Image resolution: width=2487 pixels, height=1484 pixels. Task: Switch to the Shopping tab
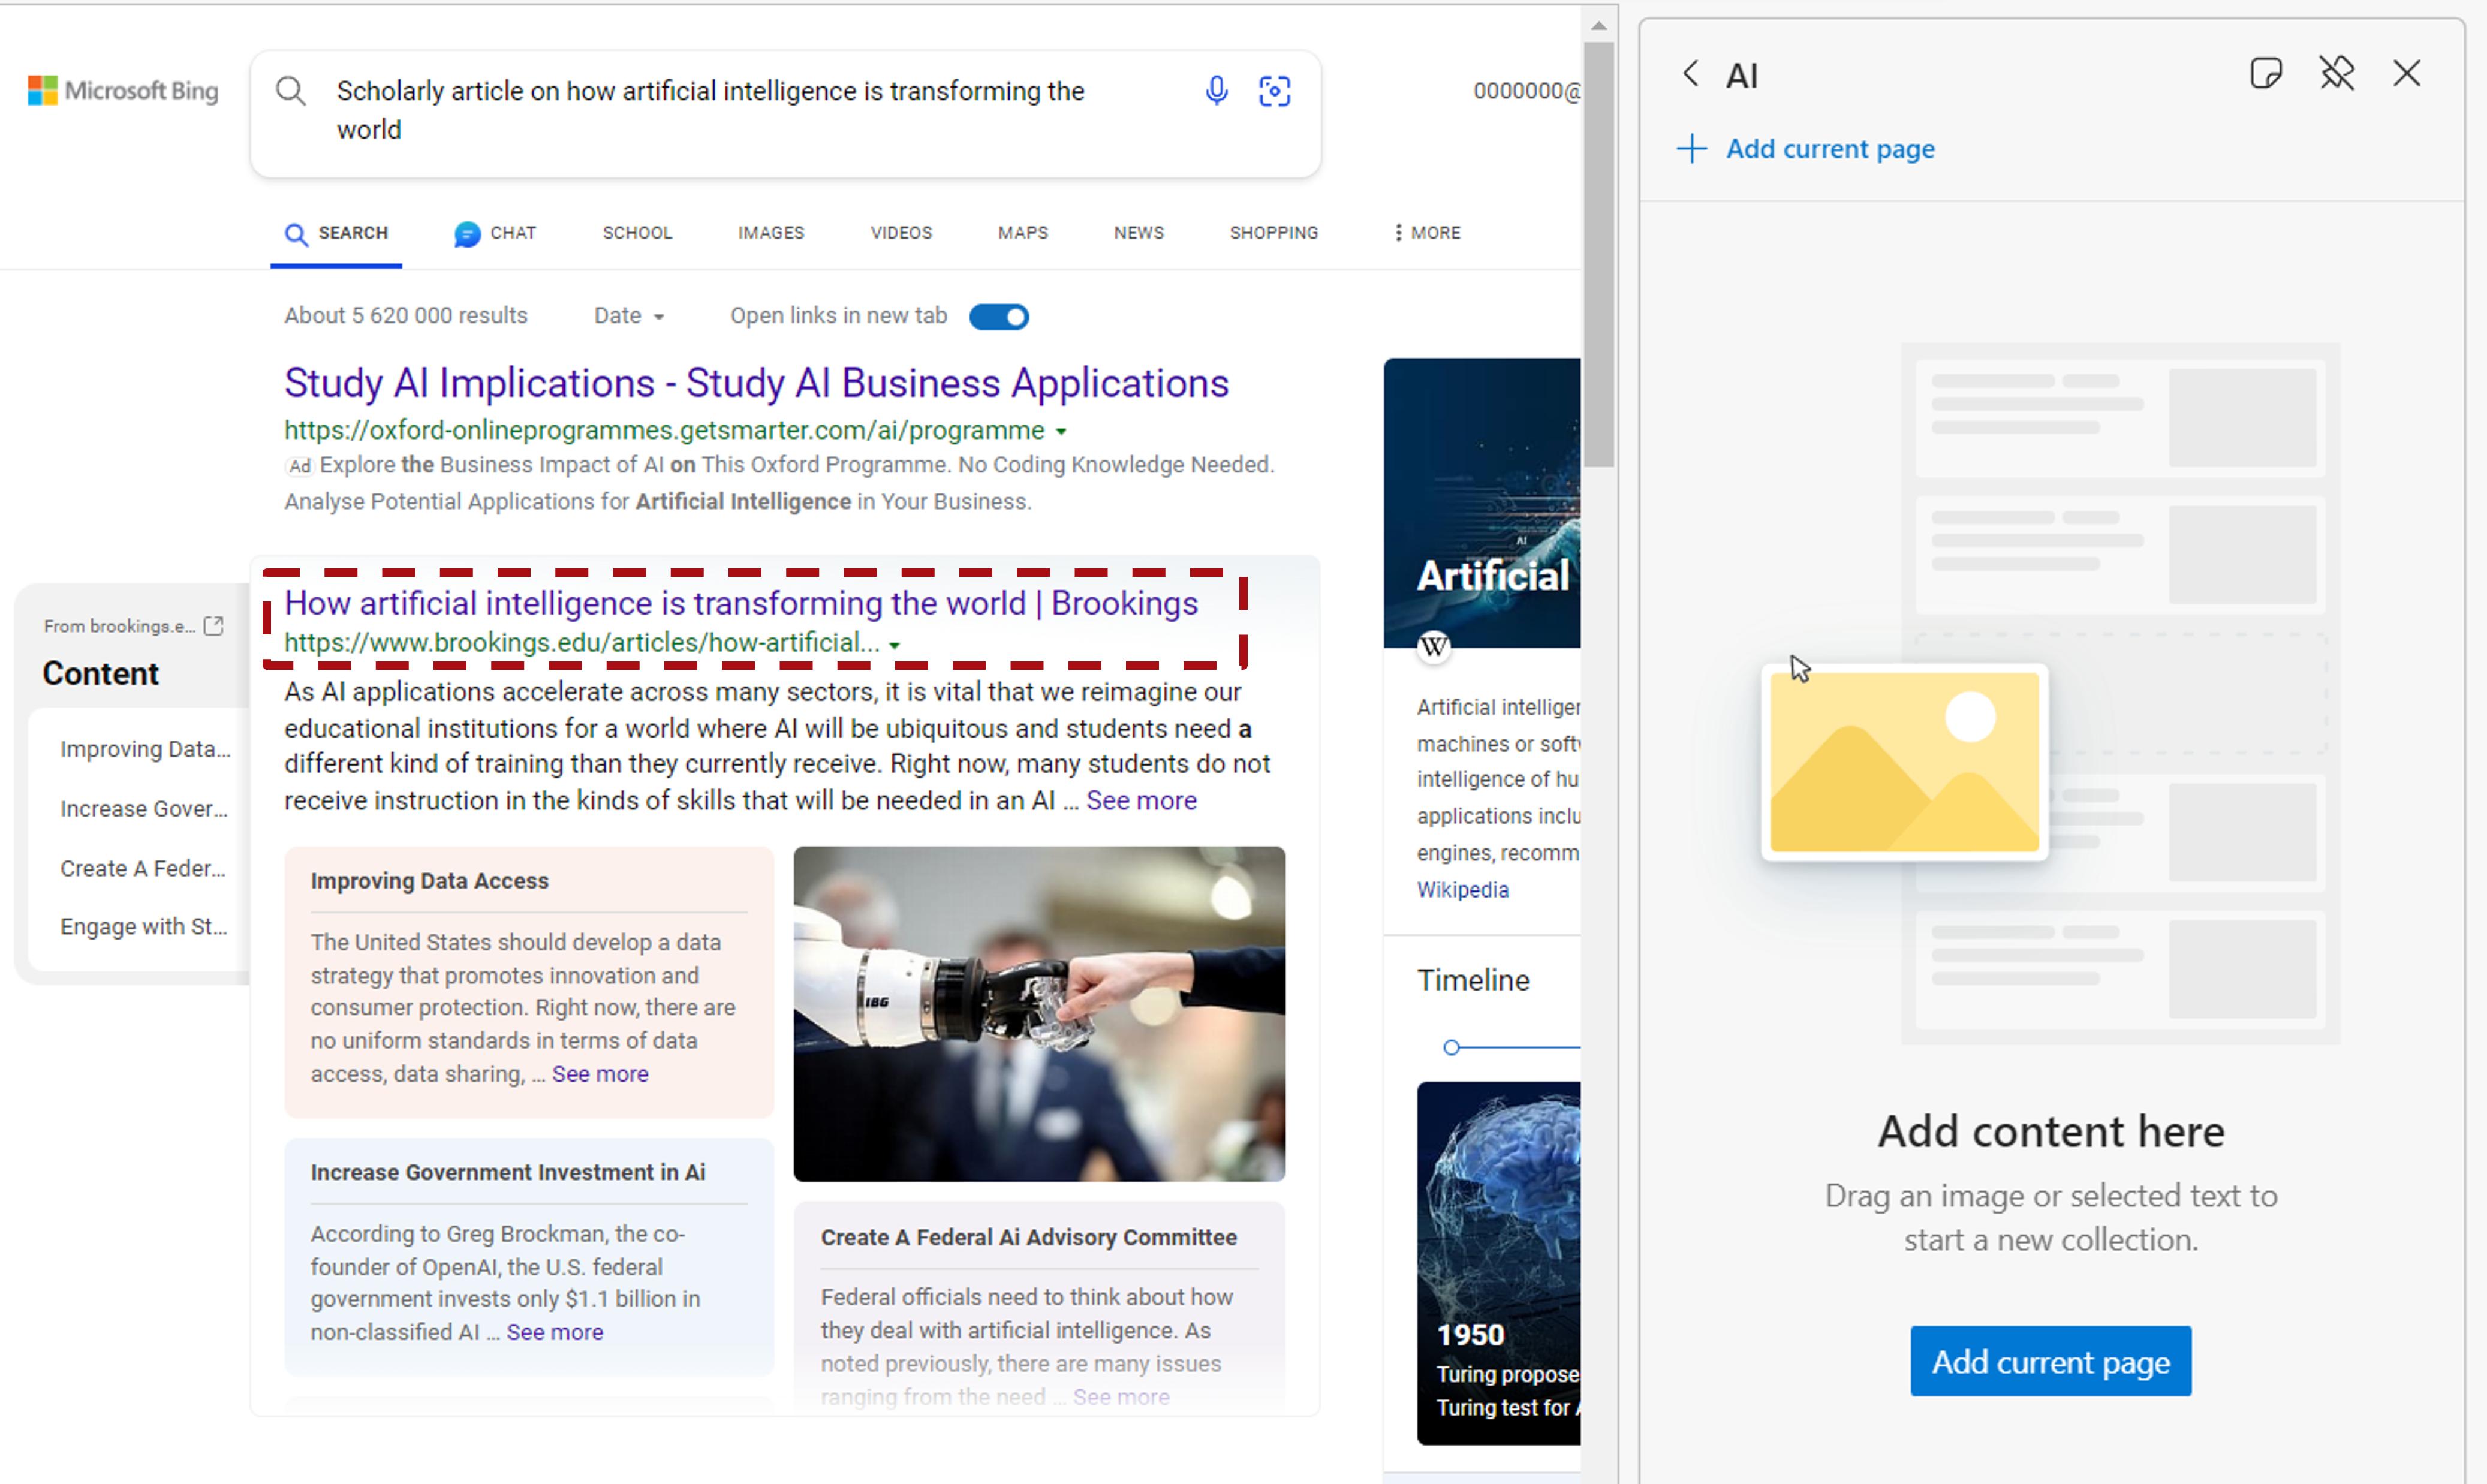pos(1274,233)
